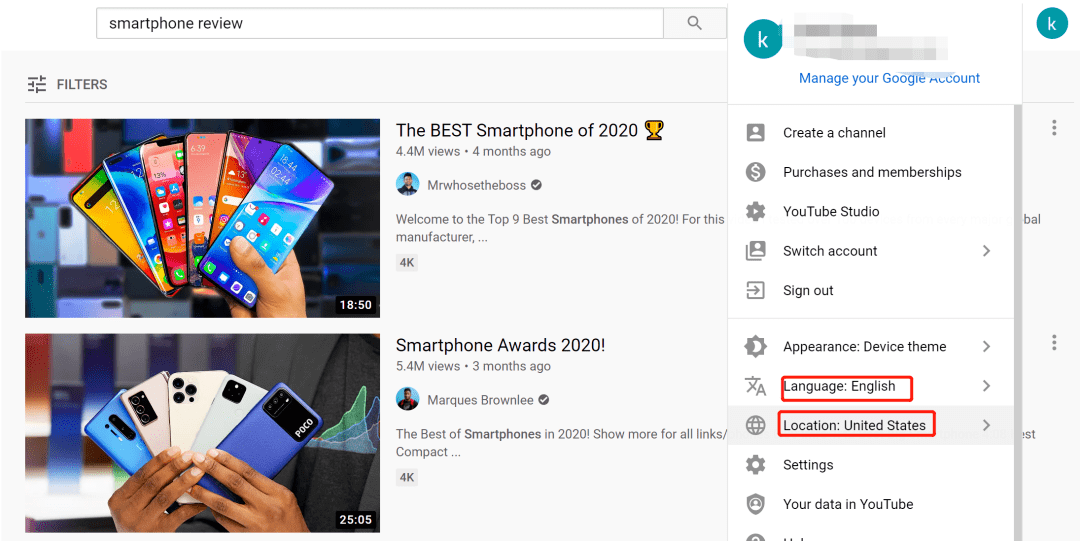
Task: Expand the Appearance: Device theme chevron
Action: [x=986, y=346]
